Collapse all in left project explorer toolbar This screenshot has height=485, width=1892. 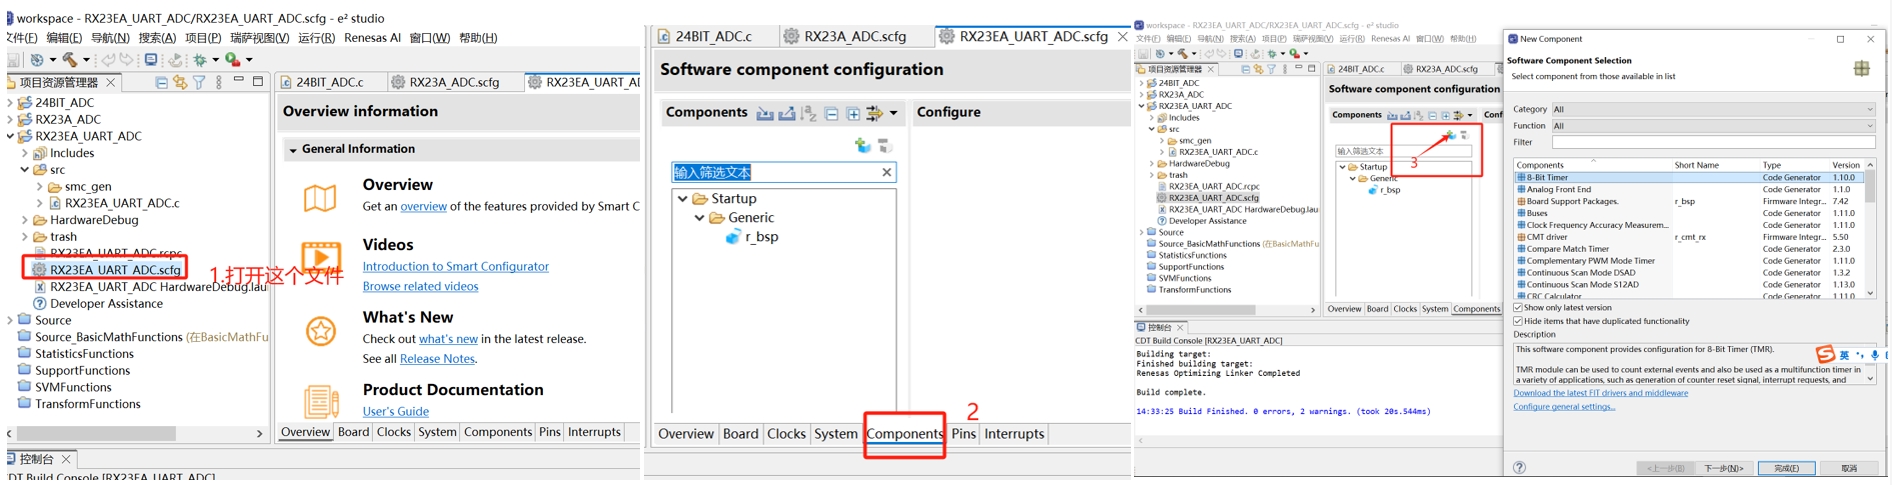coord(161,82)
